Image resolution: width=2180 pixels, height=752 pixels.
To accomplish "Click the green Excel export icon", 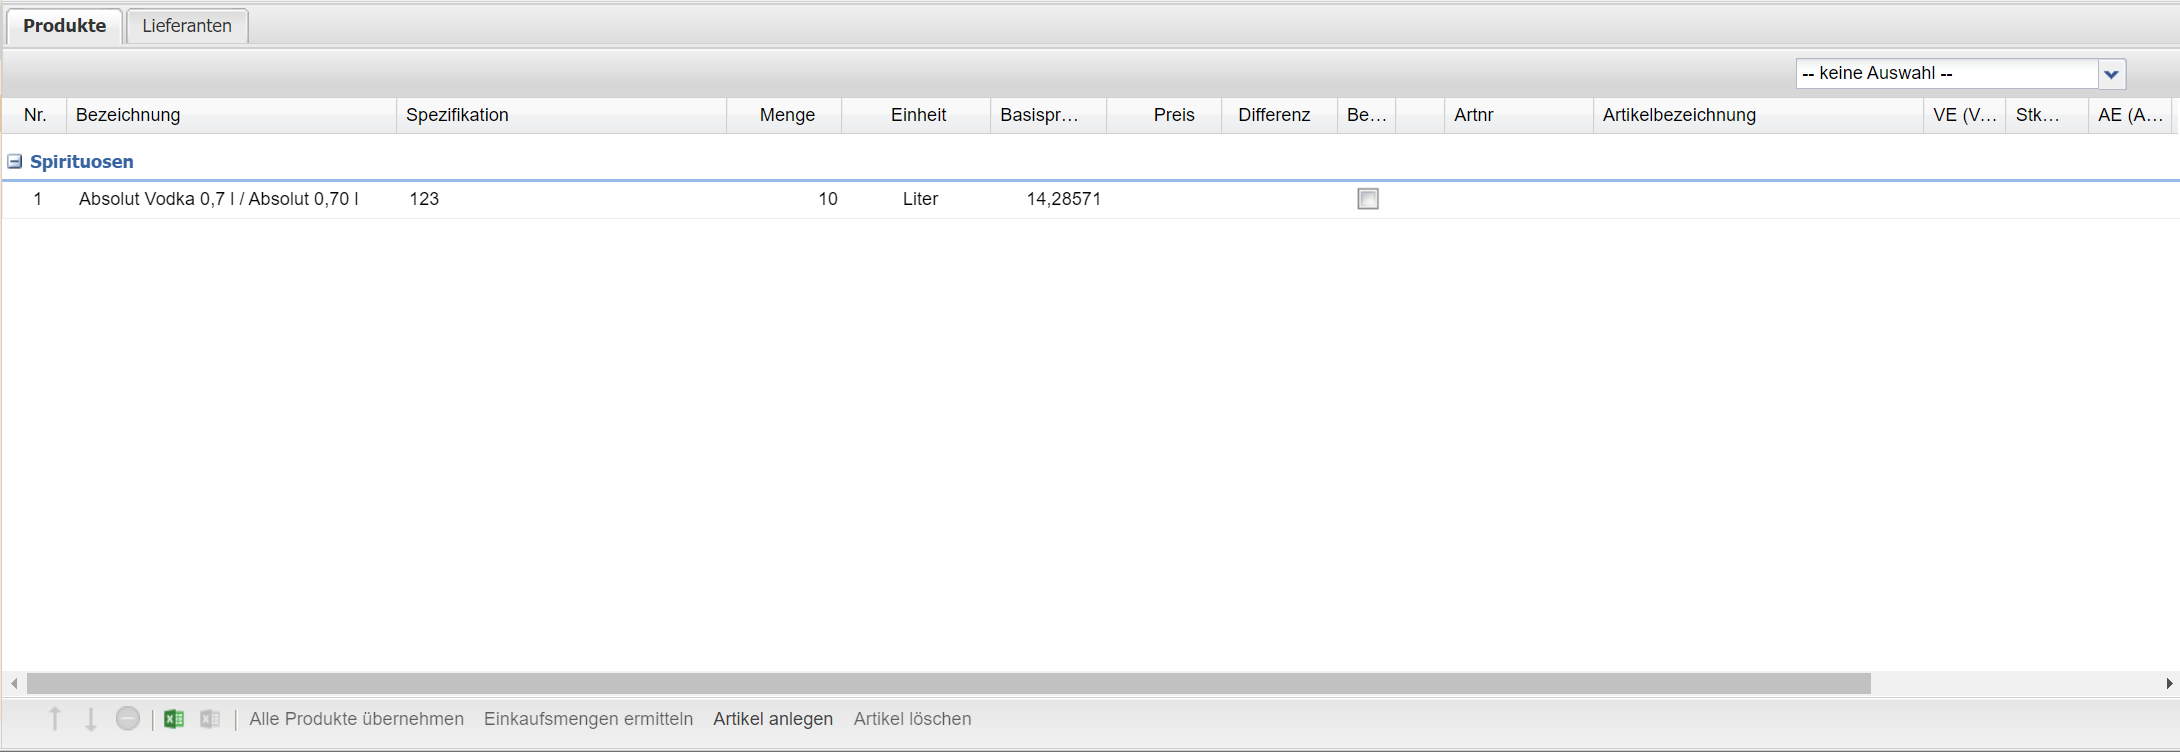I will click(x=174, y=719).
